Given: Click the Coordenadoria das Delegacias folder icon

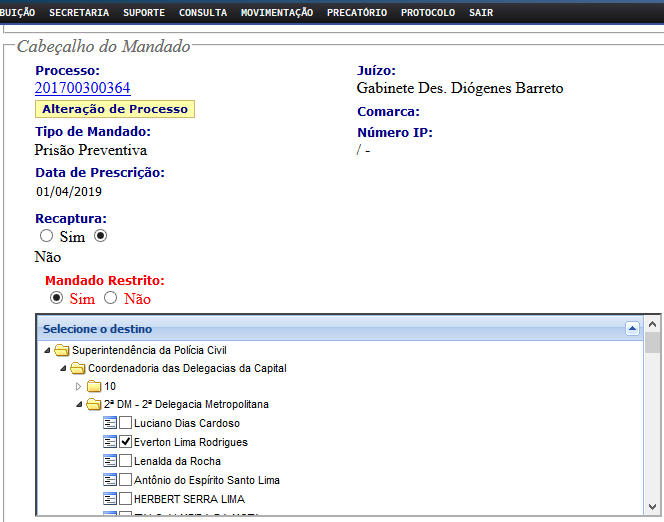Looking at the screenshot, I should click(x=78, y=368).
